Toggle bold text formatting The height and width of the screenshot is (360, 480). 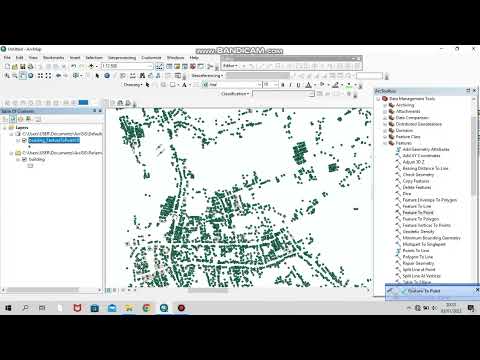click(283, 85)
